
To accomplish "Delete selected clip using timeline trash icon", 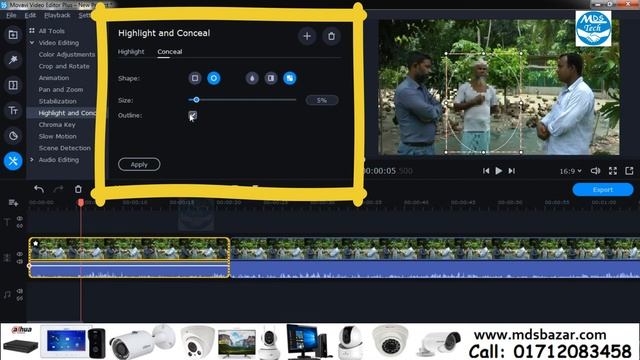I will 78,189.
